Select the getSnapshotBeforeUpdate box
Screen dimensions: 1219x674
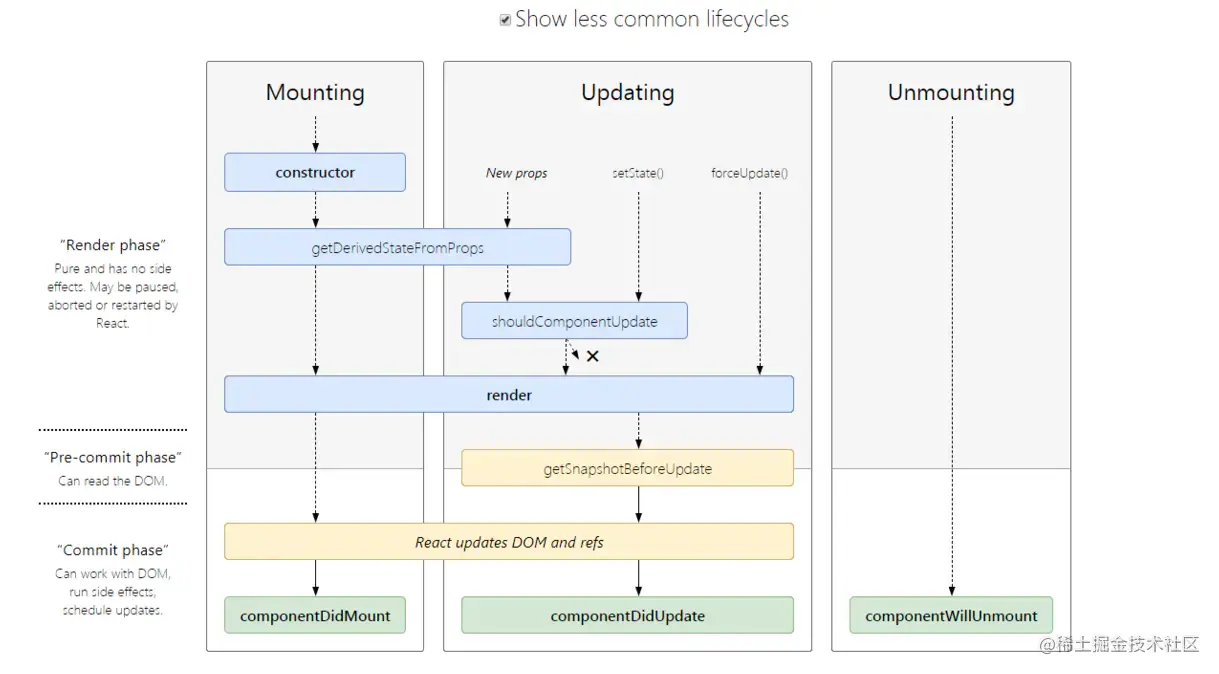click(627, 468)
